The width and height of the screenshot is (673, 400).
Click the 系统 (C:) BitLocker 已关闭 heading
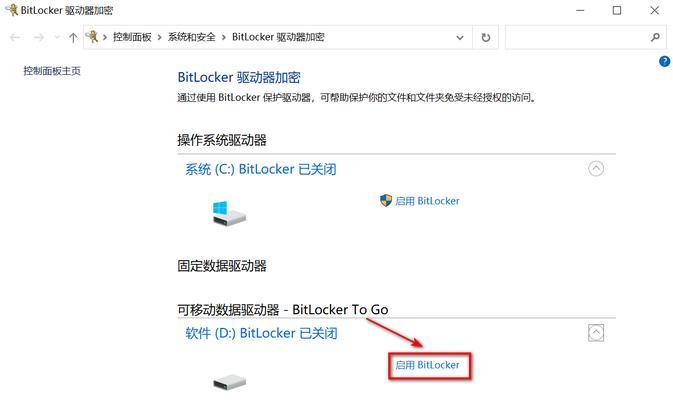pos(261,169)
